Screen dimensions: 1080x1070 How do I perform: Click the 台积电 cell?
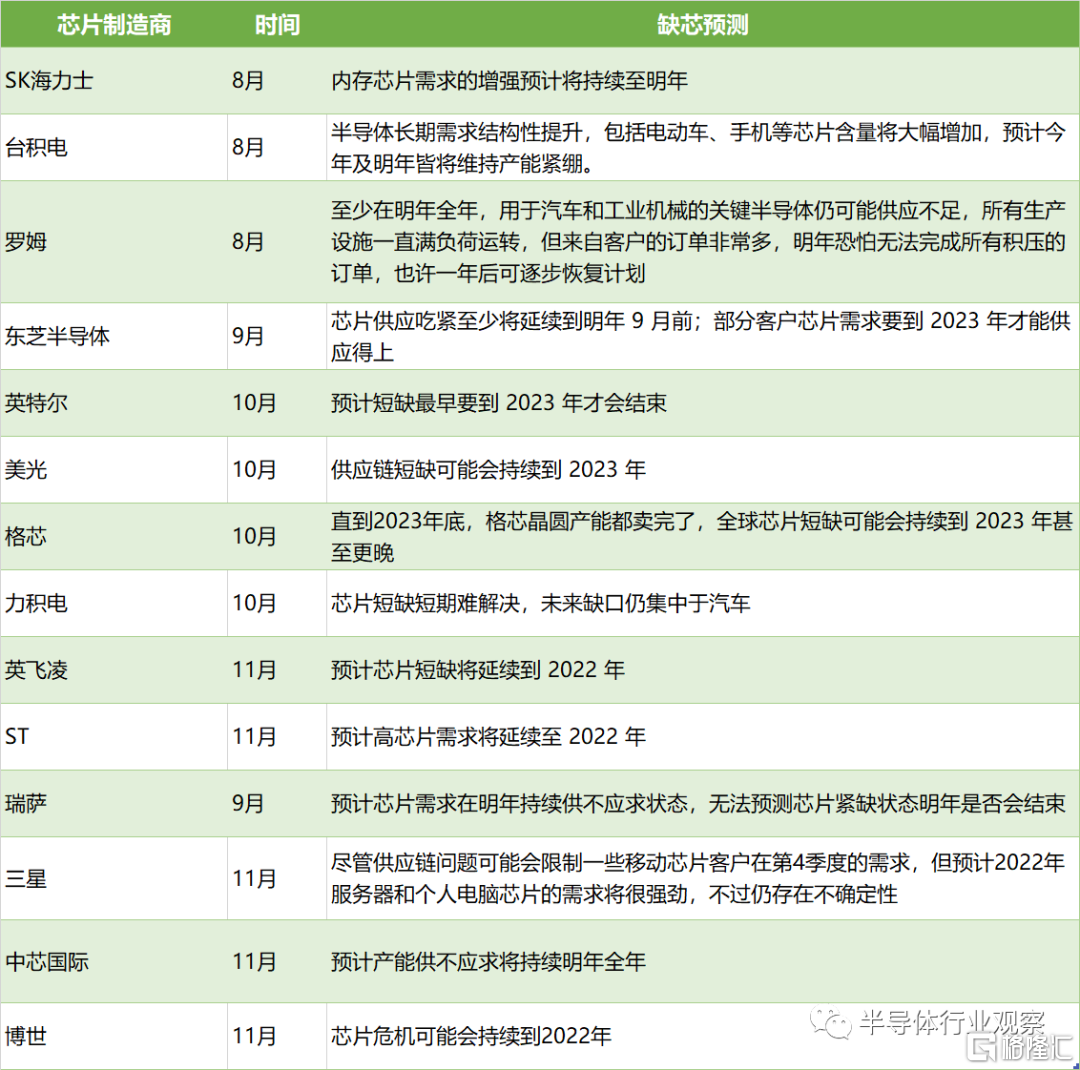(x=35, y=148)
